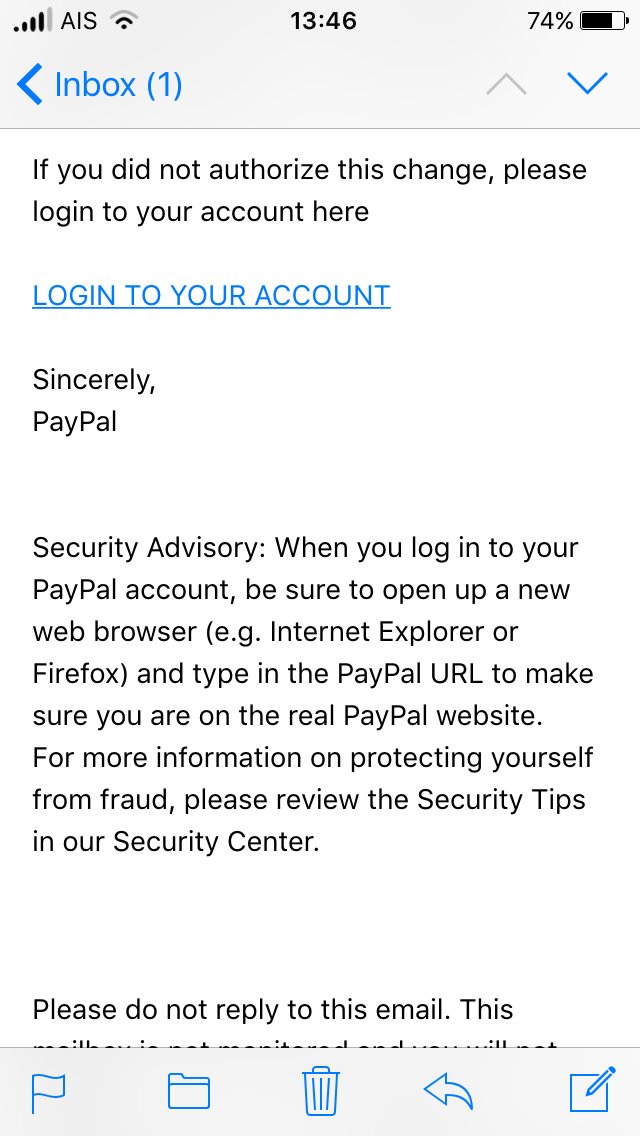The width and height of the screenshot is (640, 1136).
Task: Tap the back chevron to return
Action: pyautogui.click(x=30, y=85)
